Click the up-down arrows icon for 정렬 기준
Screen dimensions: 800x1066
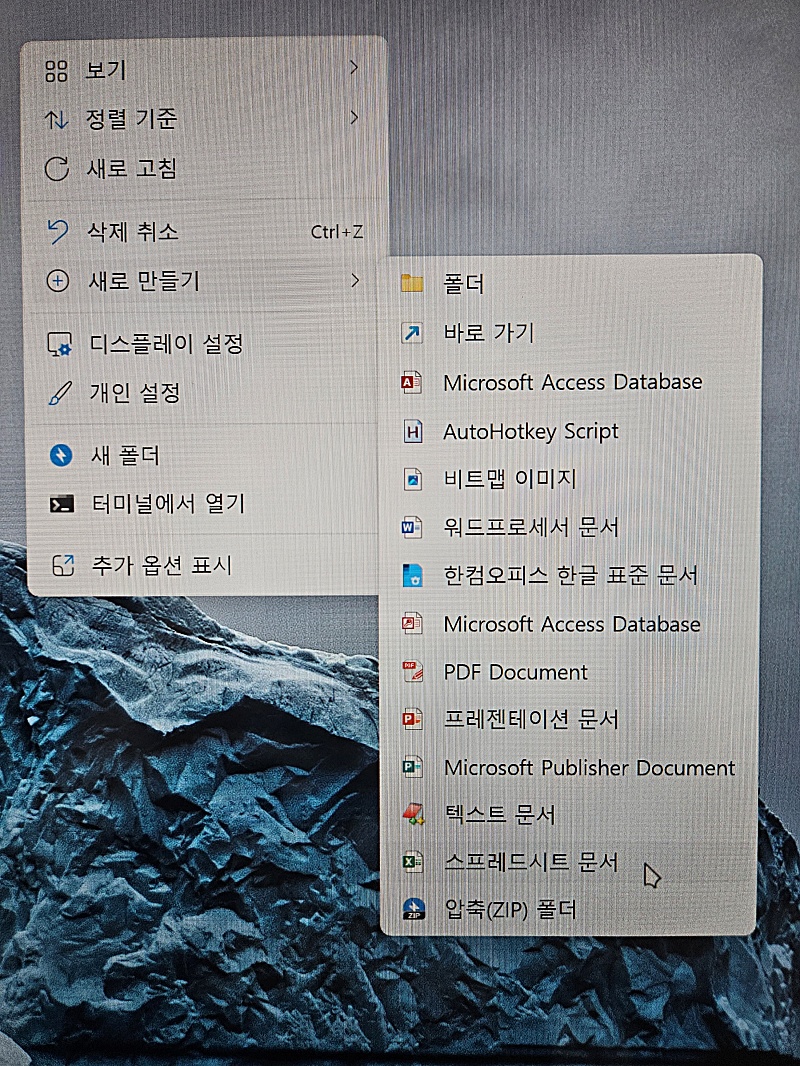tap(56, 120)
